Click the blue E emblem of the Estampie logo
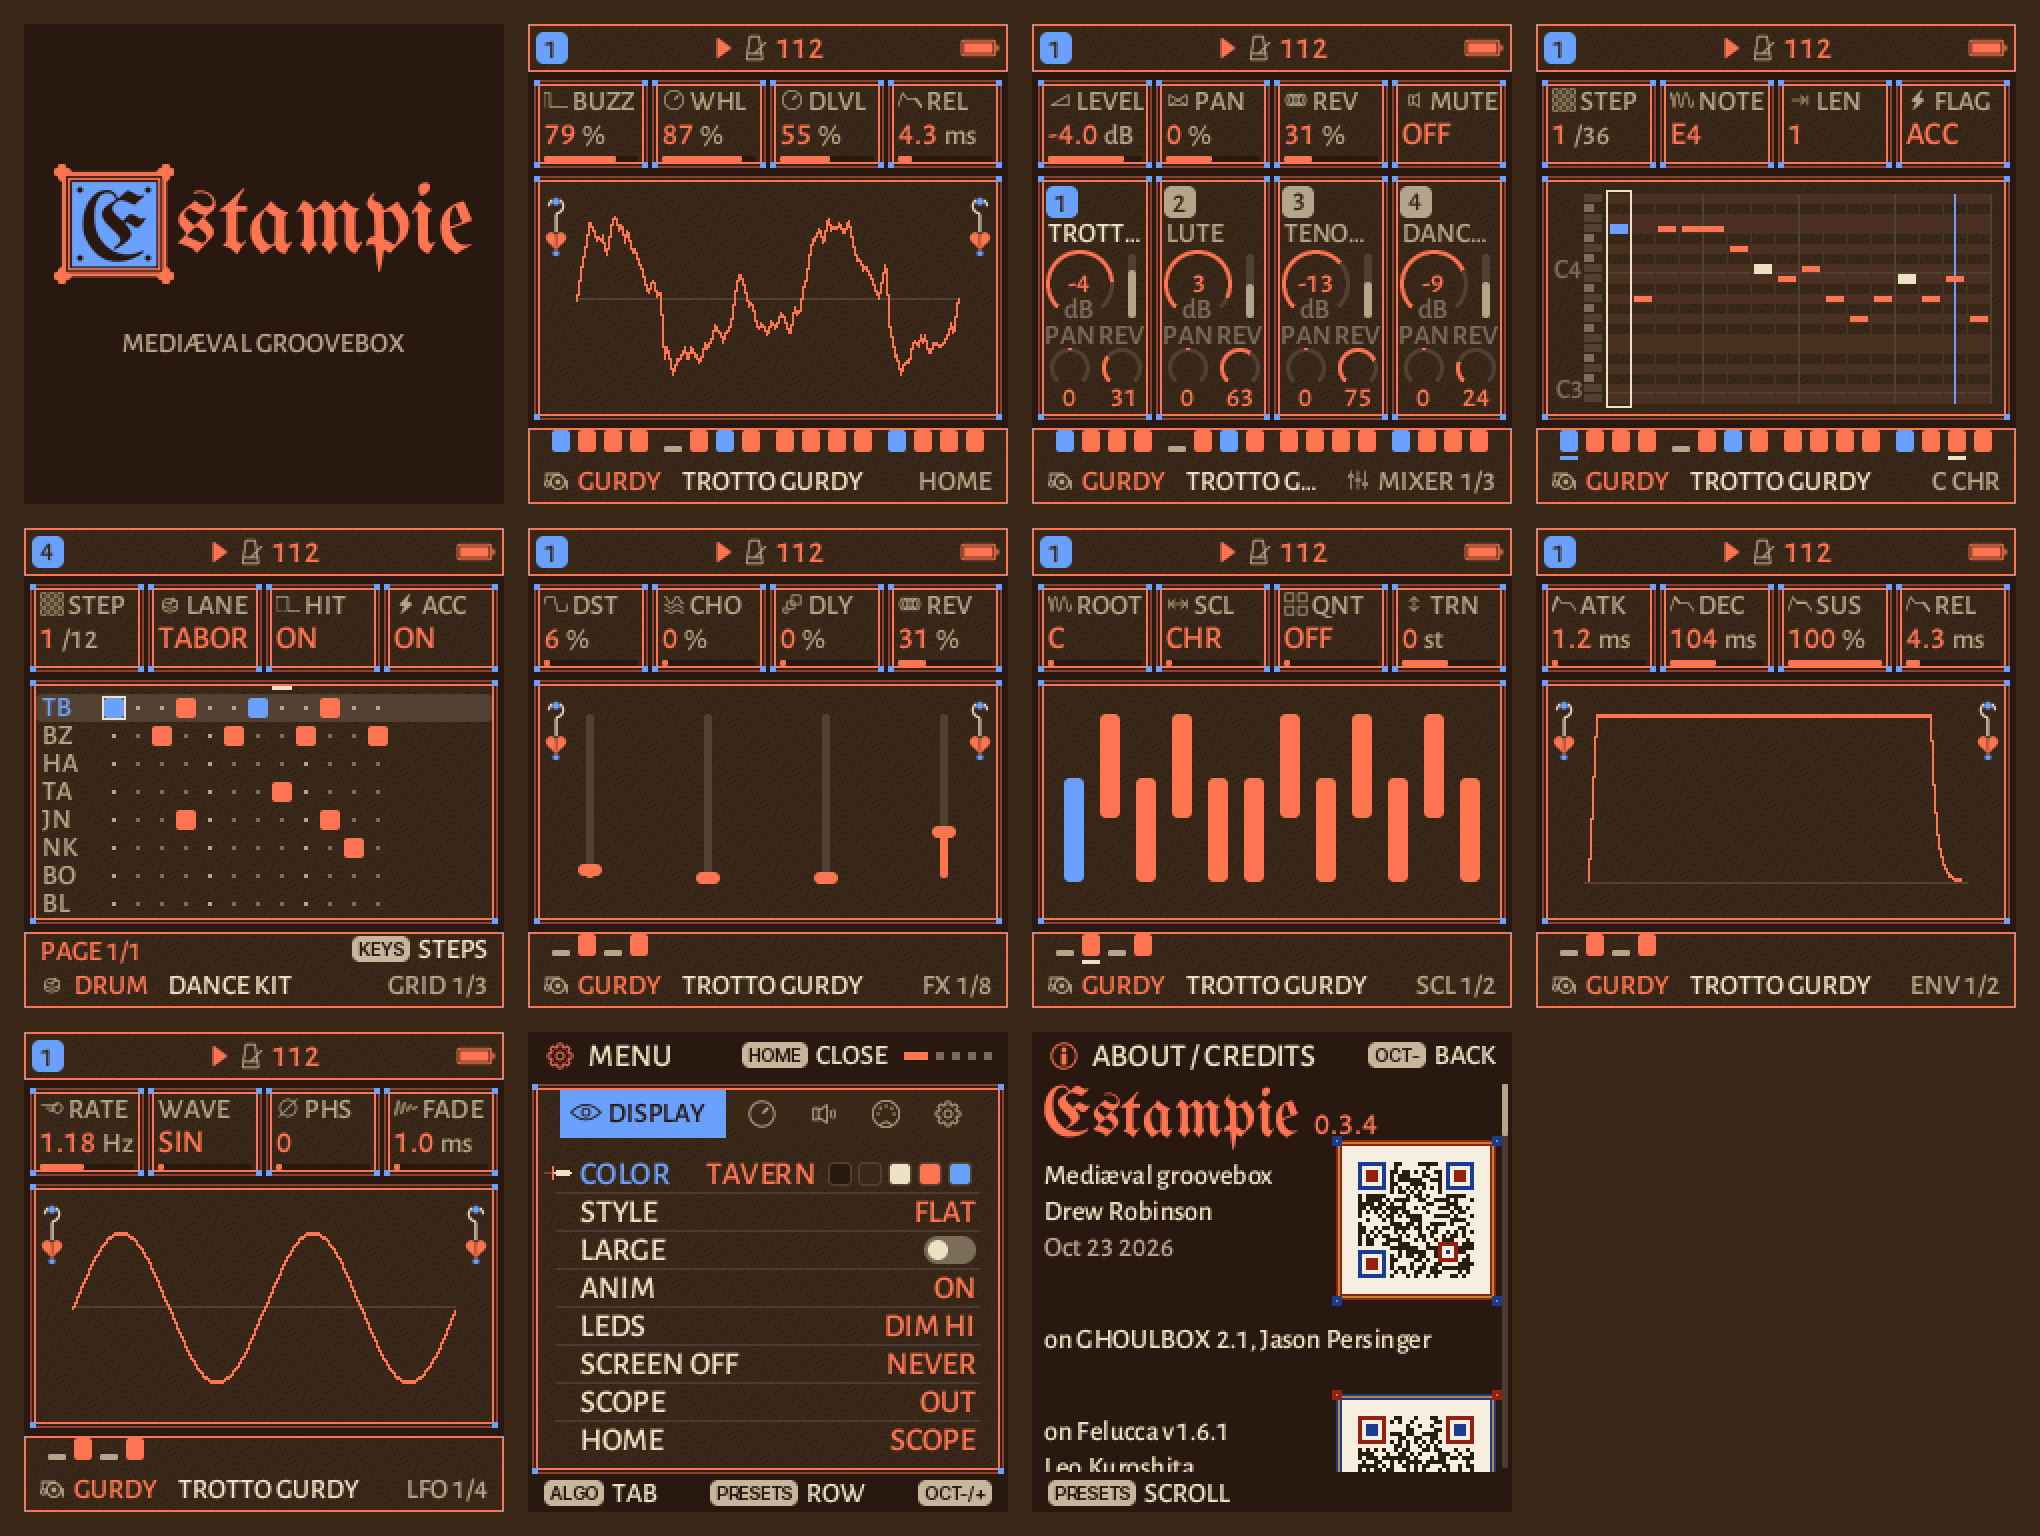 coord(113,223)
